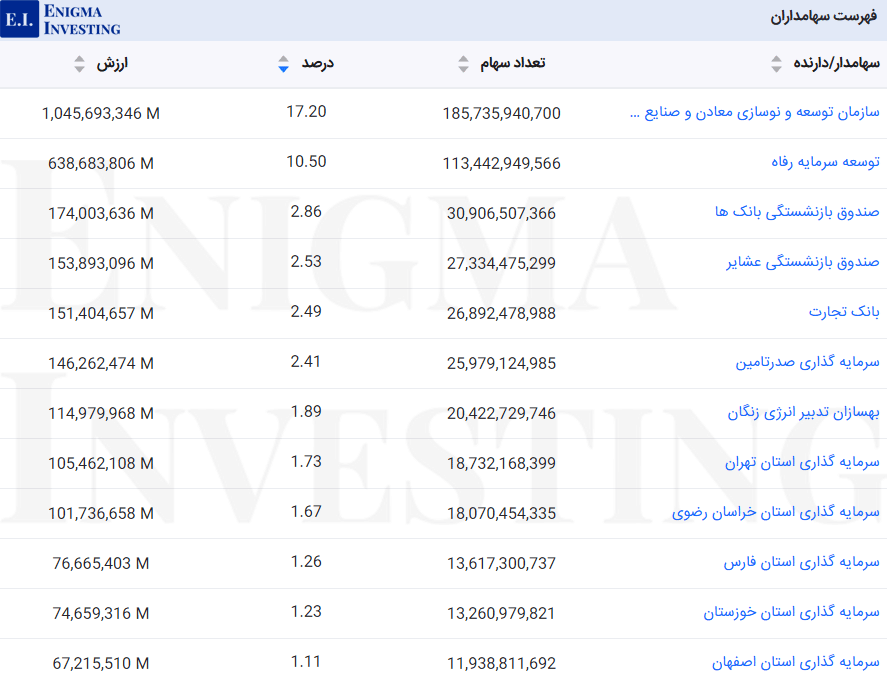Open shareholder سرمایه گذاری استان فارس

pyautogui.click(x=802, y=562)
